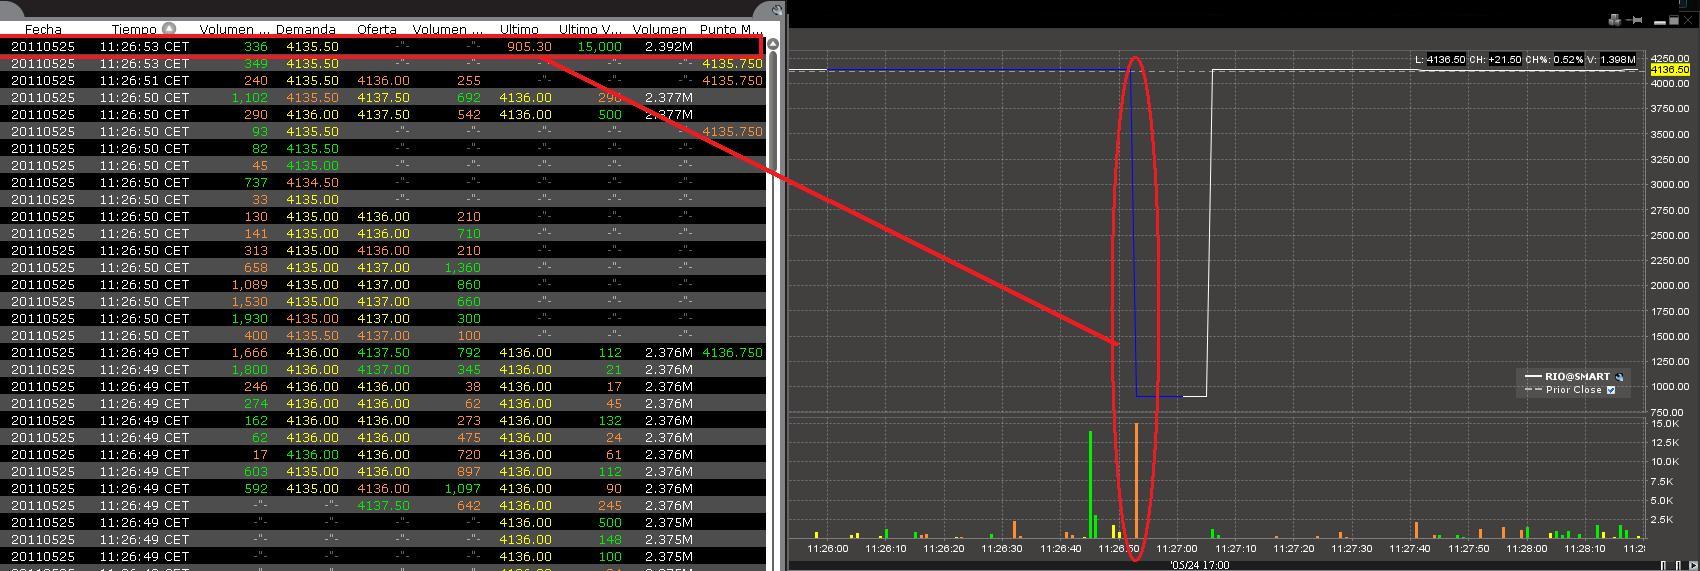Click the scroll-up arrow of the table scrollbar
The width and height of the screenshot is (1700, 571).
(773, 45)
